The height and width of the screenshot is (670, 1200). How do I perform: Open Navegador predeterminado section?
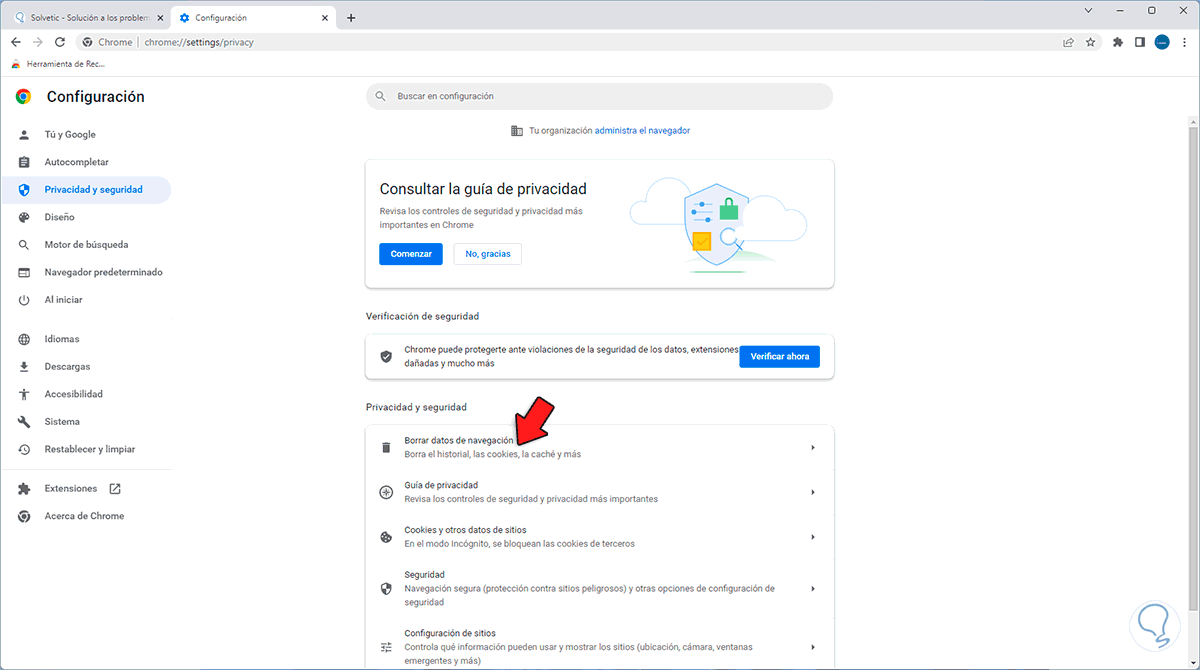pyautogui.click(x=85, y=272)
